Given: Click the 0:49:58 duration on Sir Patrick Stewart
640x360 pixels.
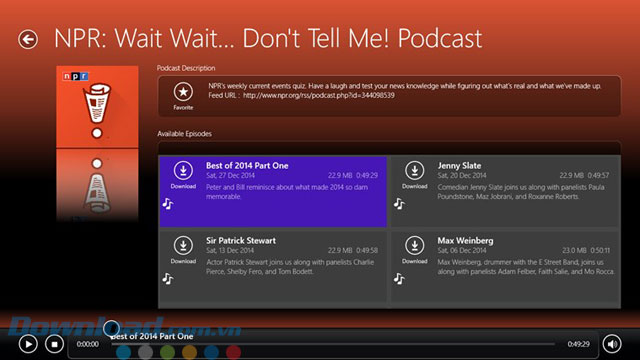Looking at the screenshot, I should click(367, 251).
